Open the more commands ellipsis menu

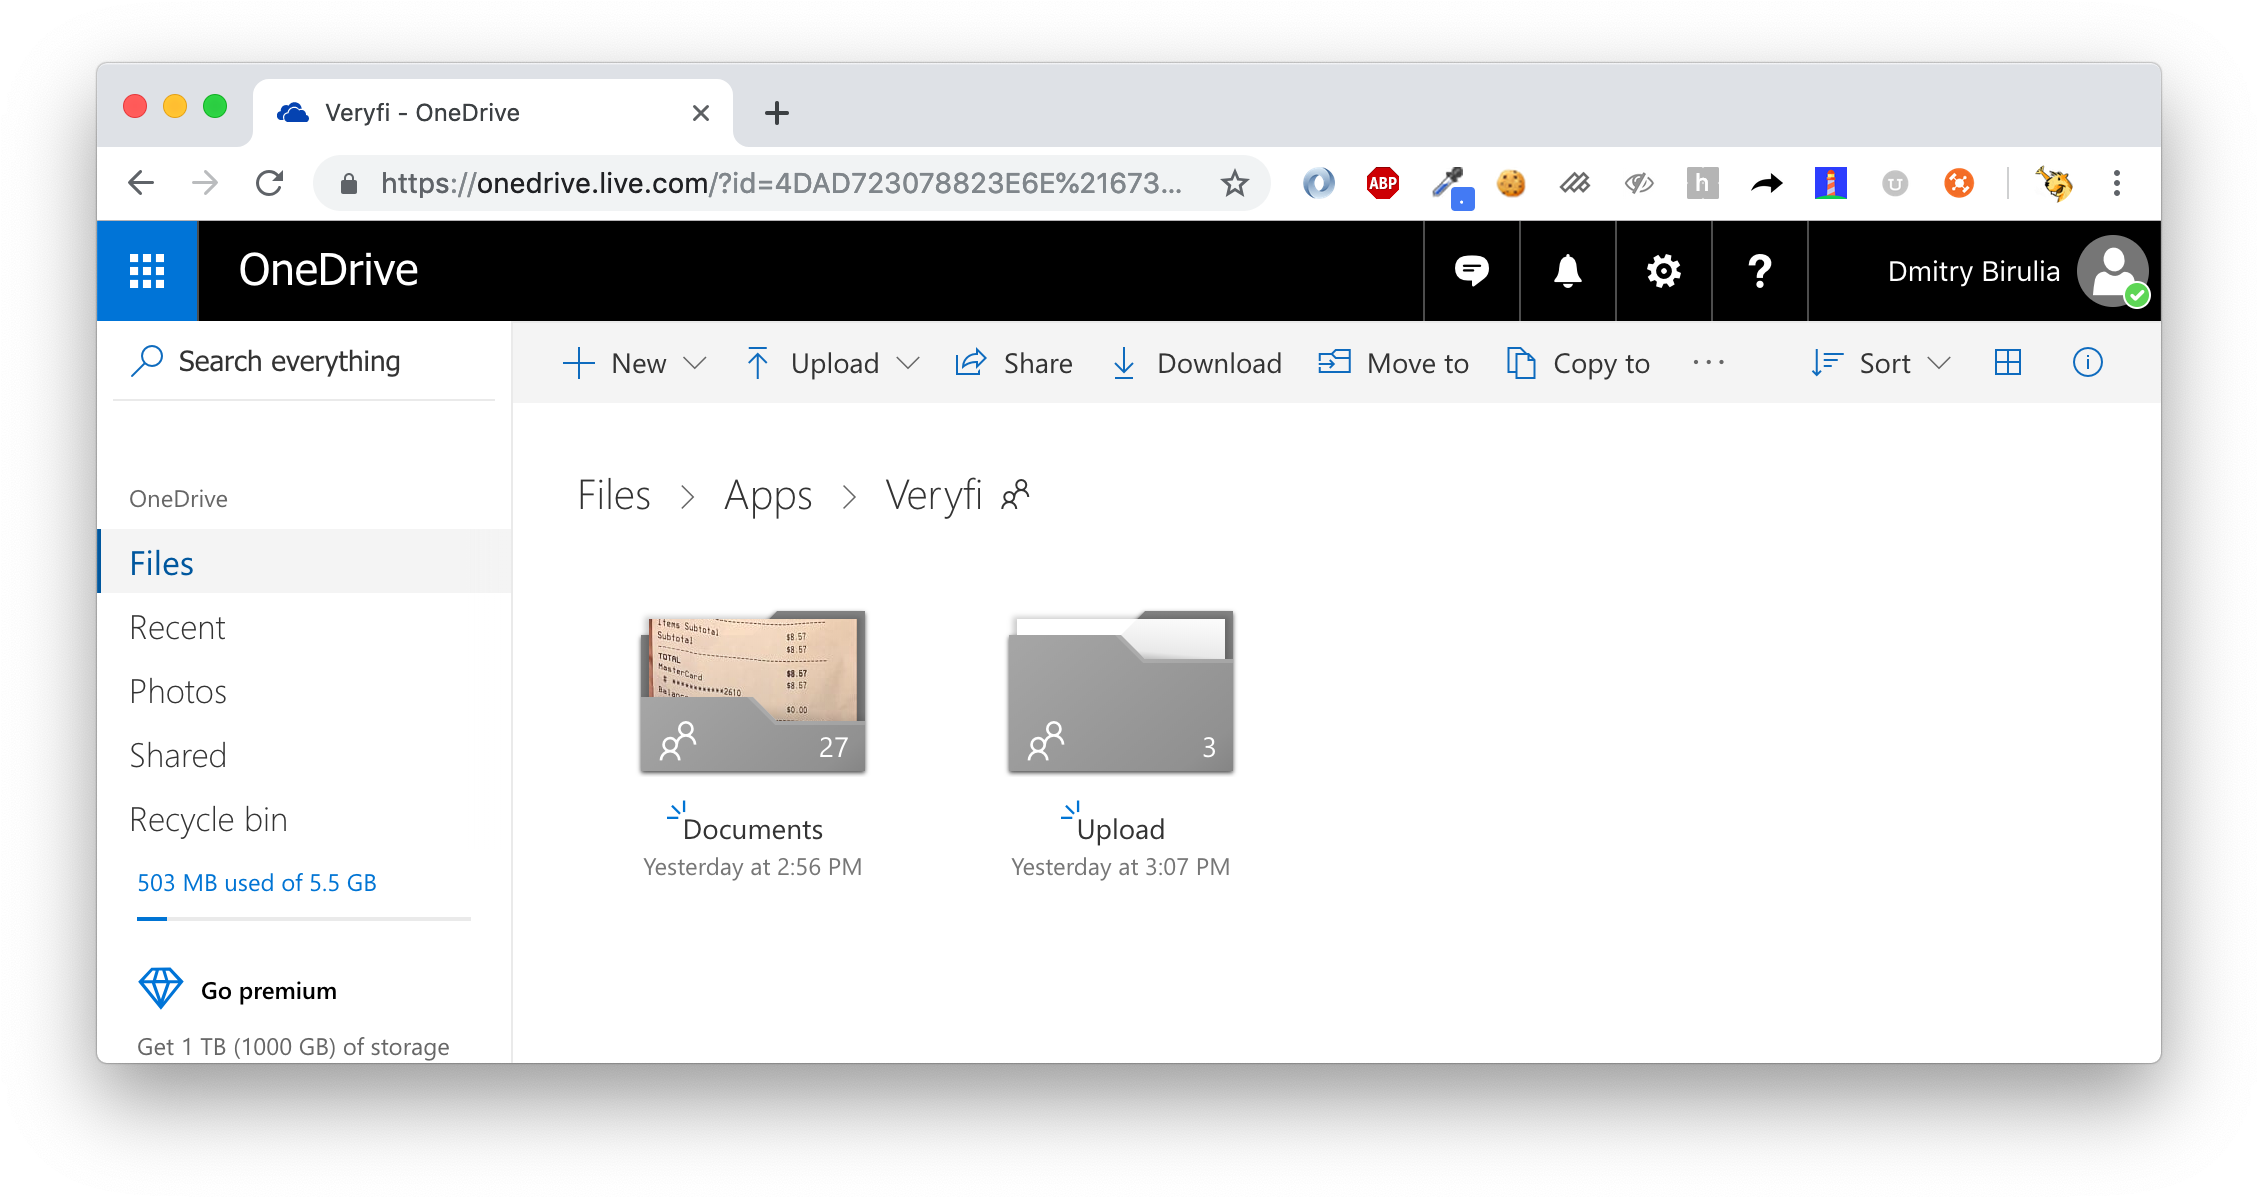click(1708, 363)
